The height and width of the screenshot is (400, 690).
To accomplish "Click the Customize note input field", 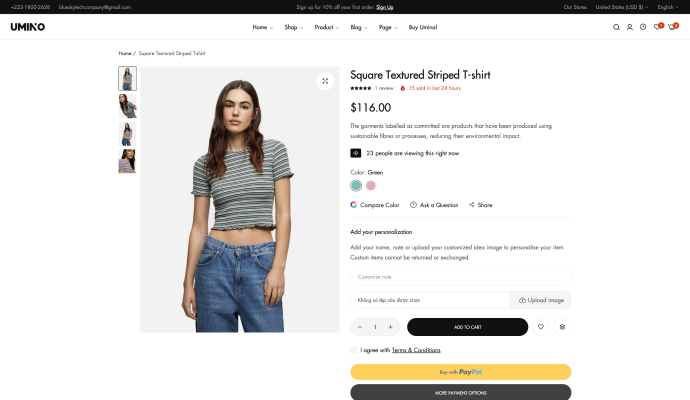I will pyautogui.click(x=460, y=276).
